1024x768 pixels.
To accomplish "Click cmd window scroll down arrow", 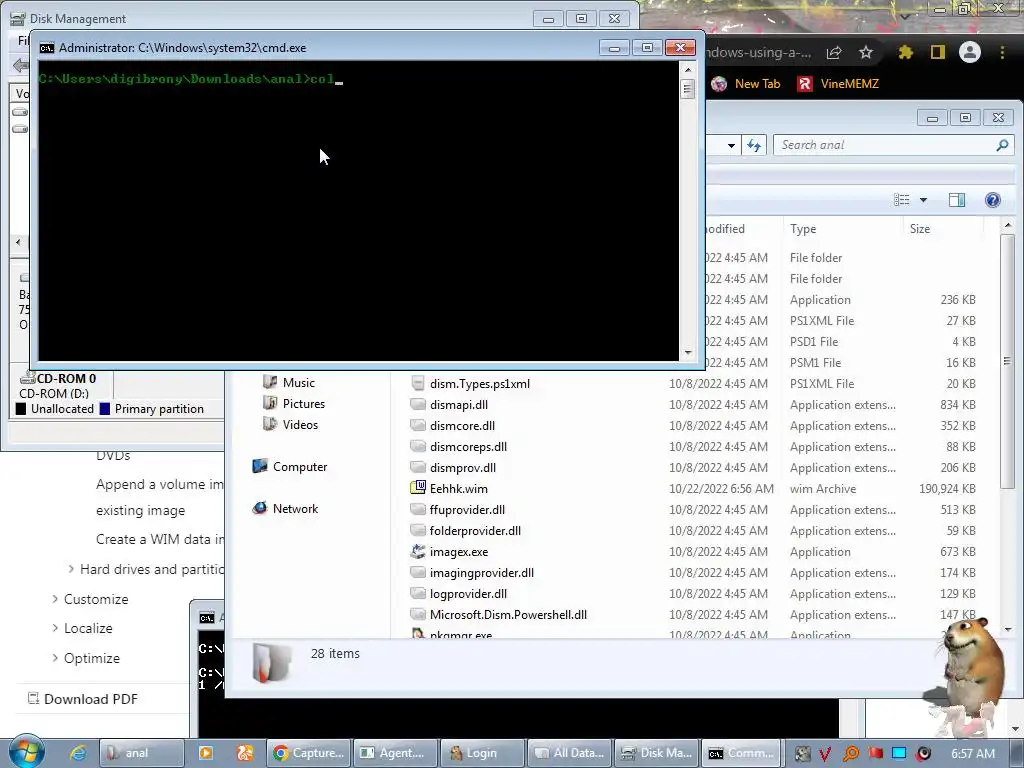I will pos(688,353).
